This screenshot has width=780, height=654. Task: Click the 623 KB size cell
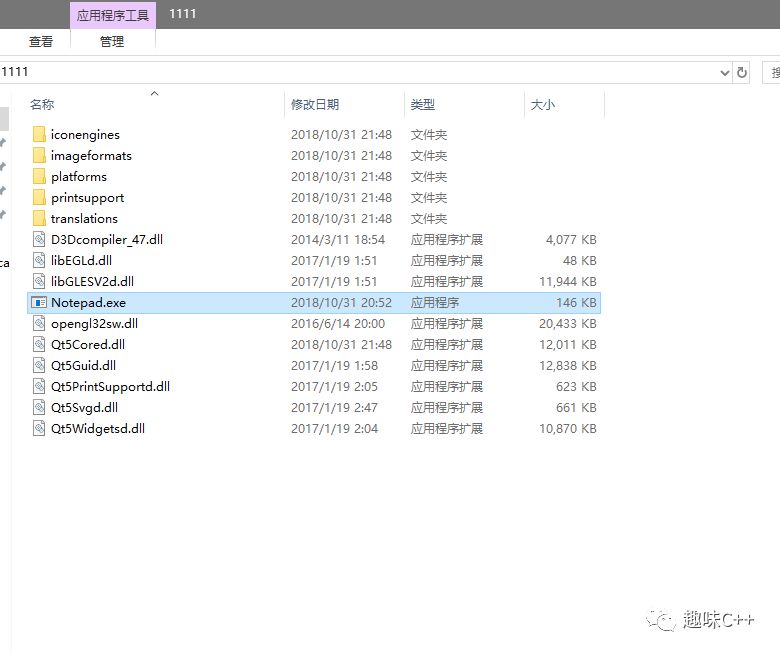[x=576, y=386]
